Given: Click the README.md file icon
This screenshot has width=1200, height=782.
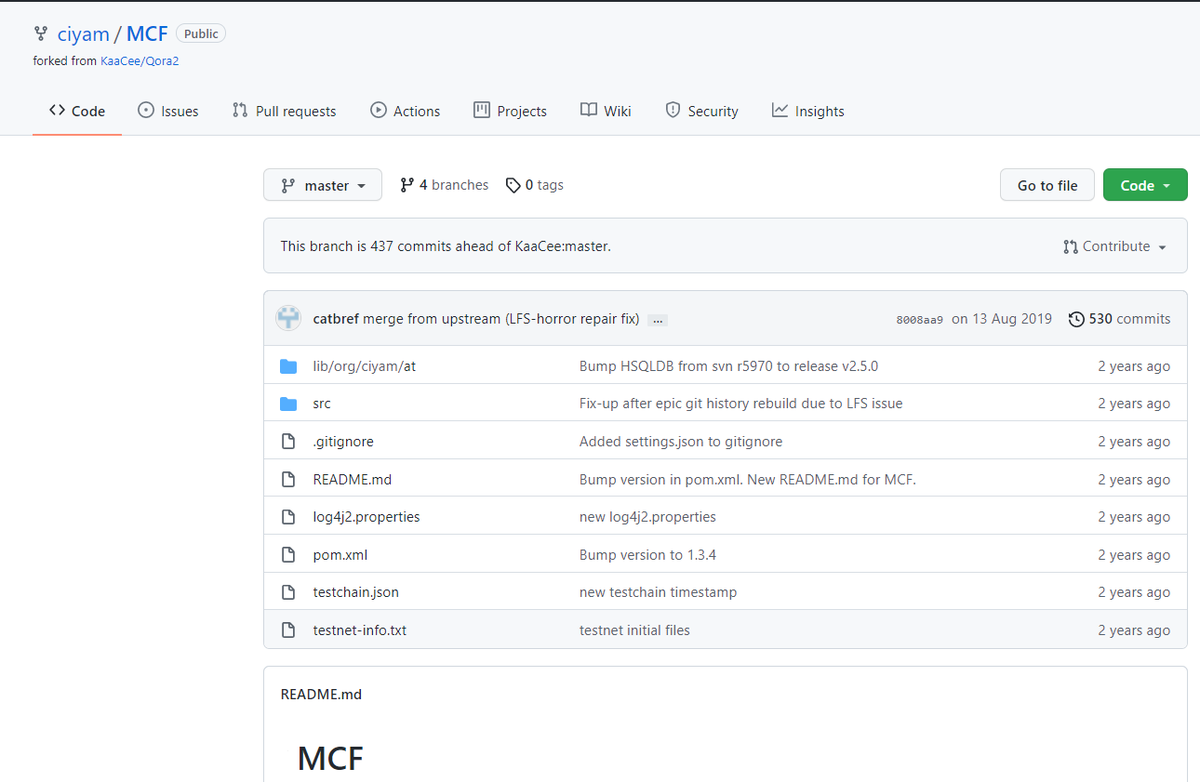Looking at the screenshot, I should [x=289, y=479].
